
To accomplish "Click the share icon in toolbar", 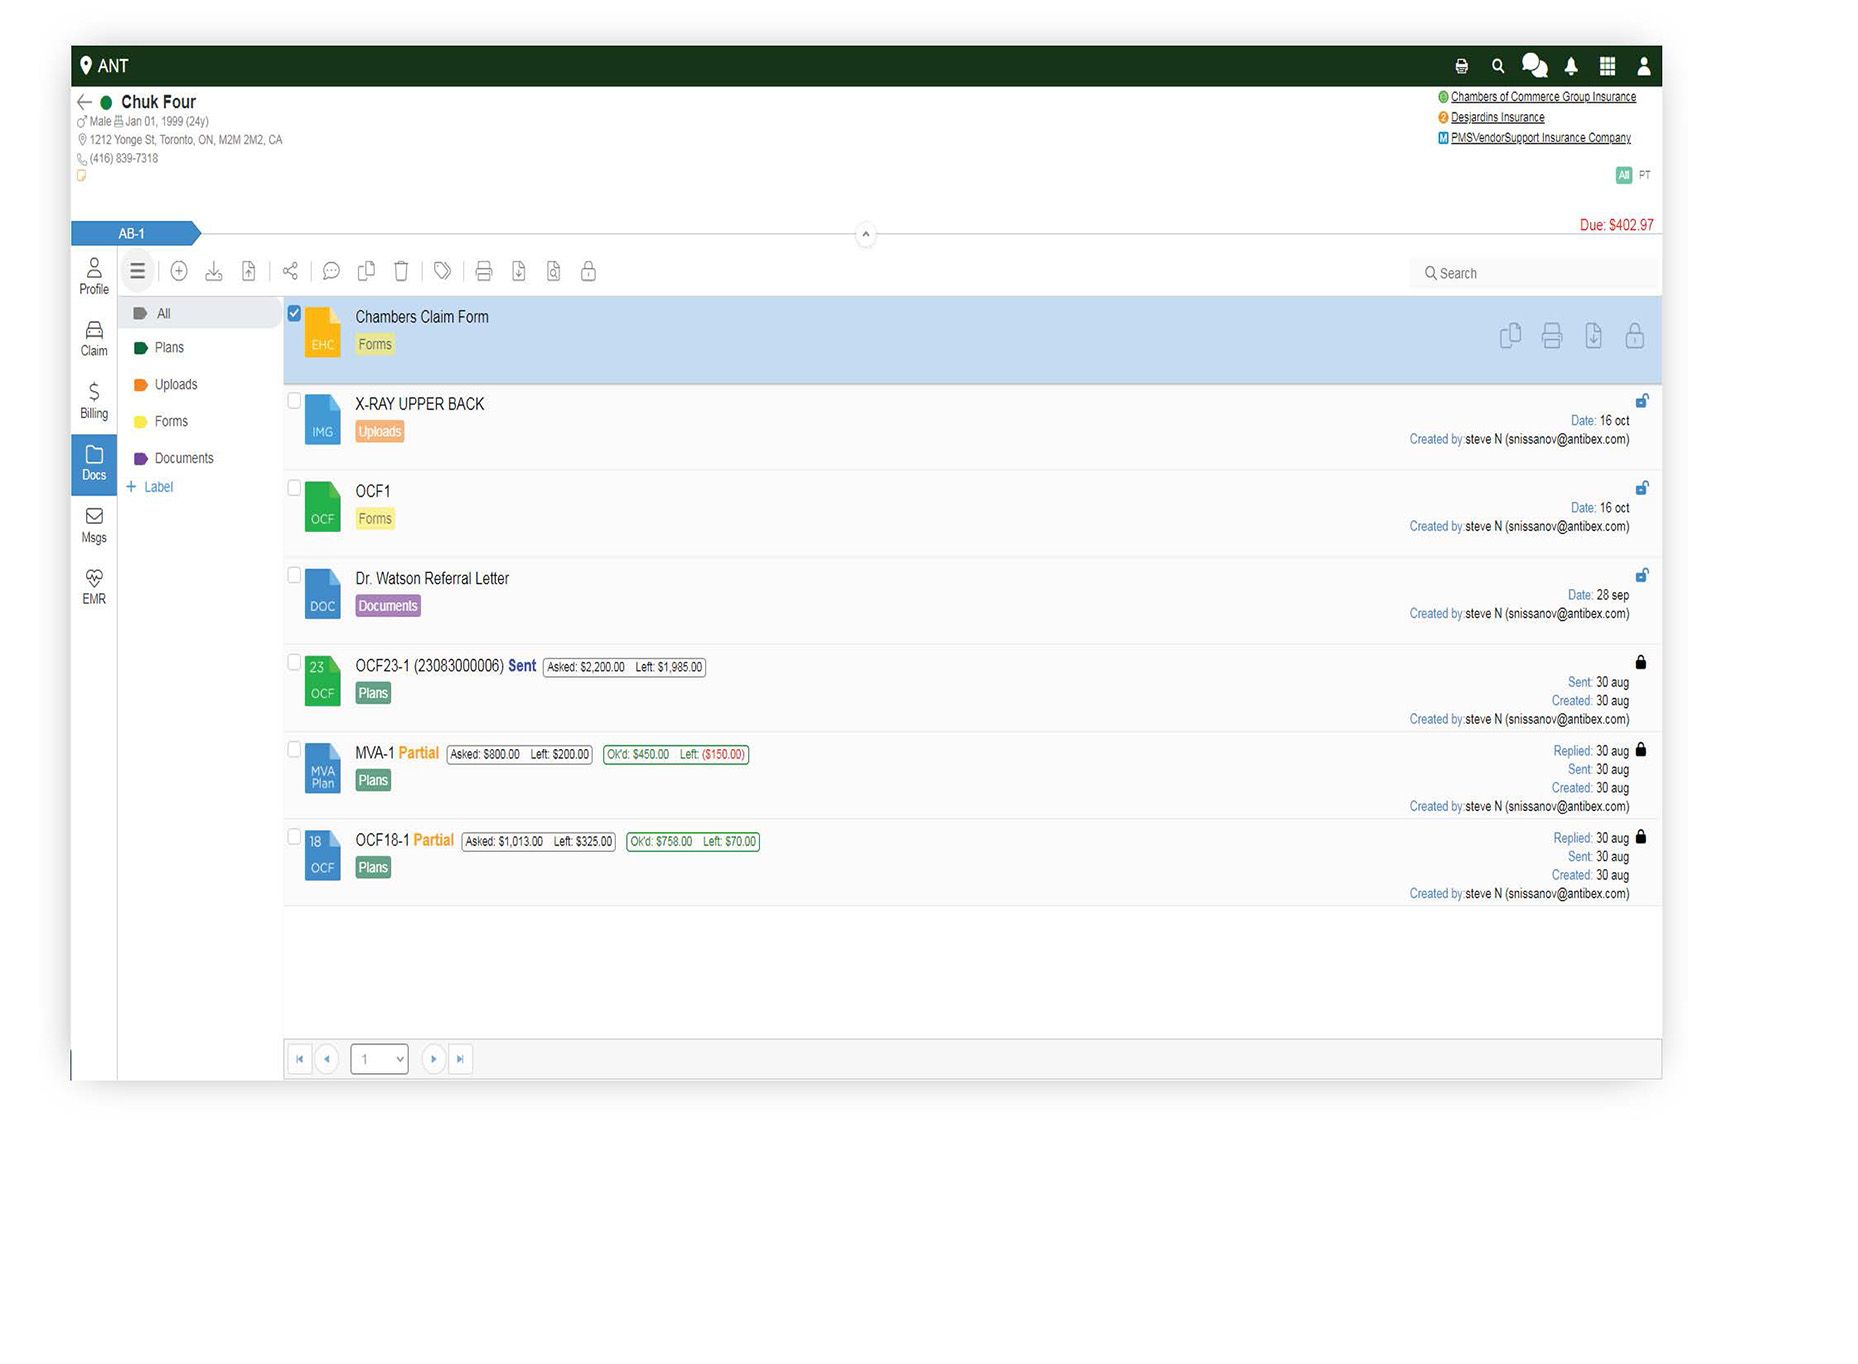I will [x=290, y=271].
